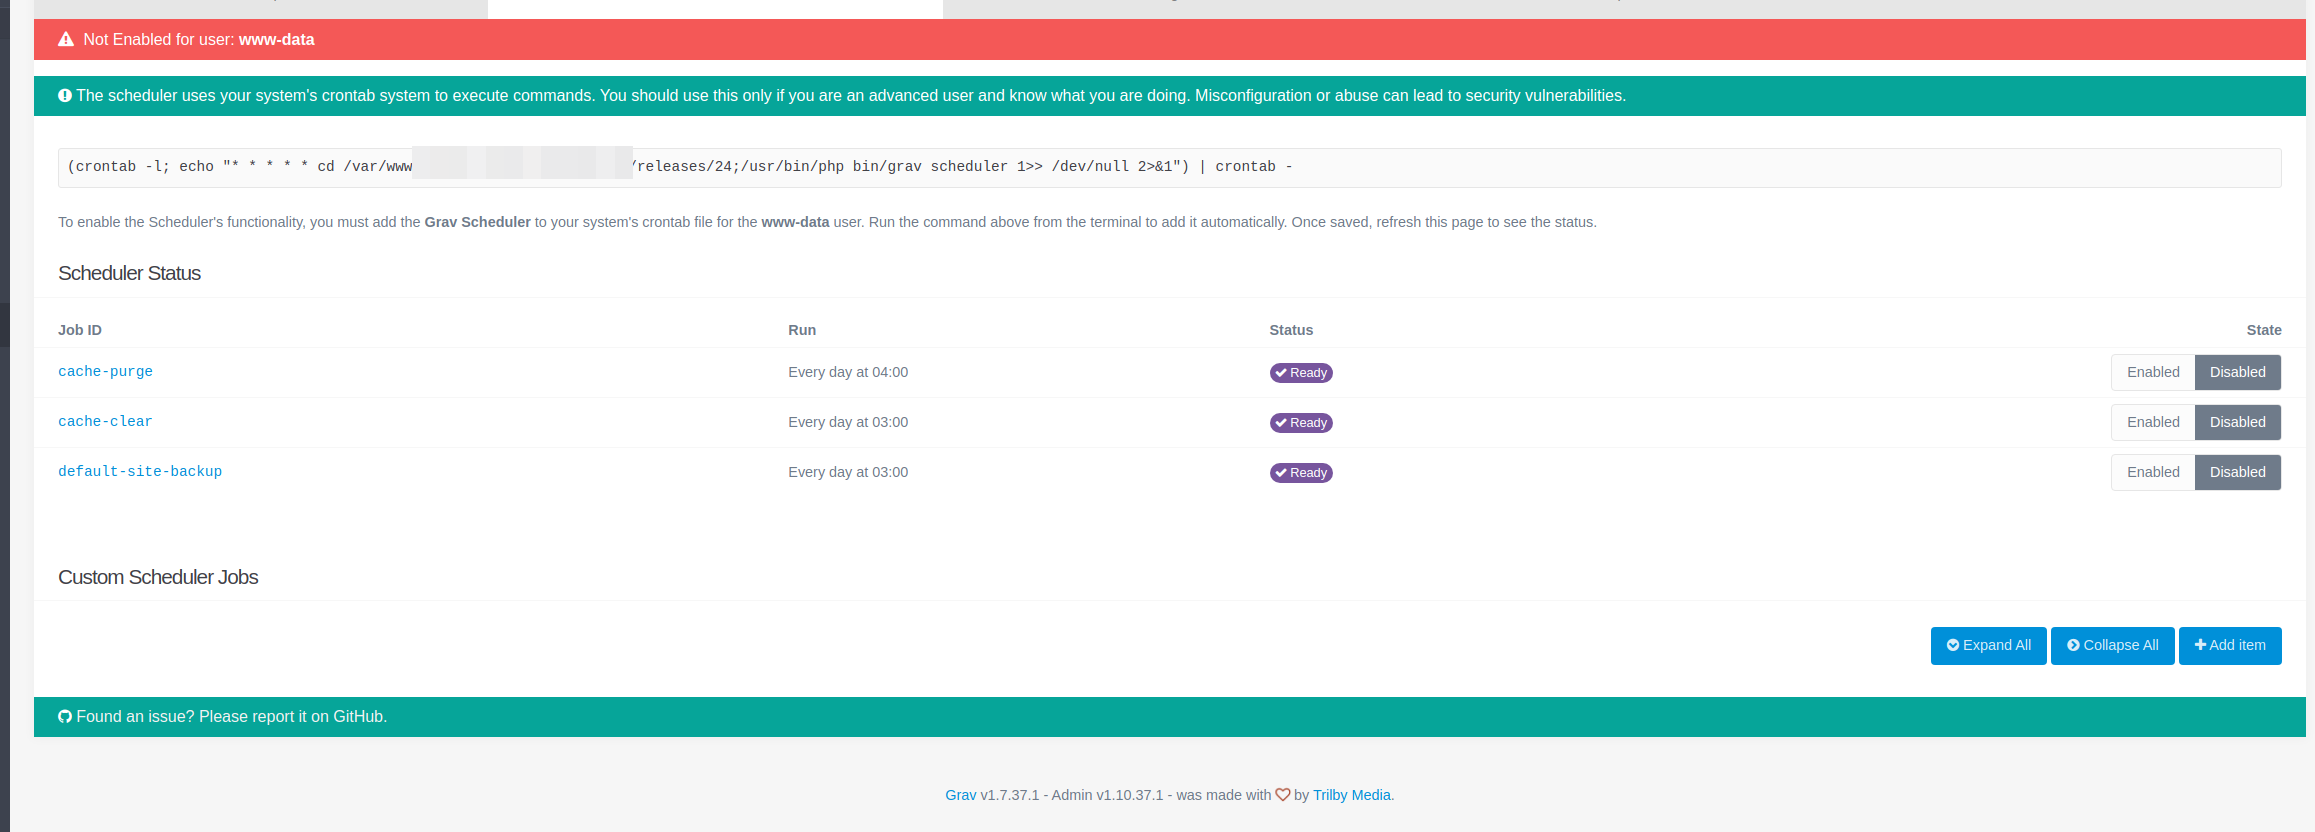
Task: Add a new custom scheduler job item
Action: (2230, 646)
